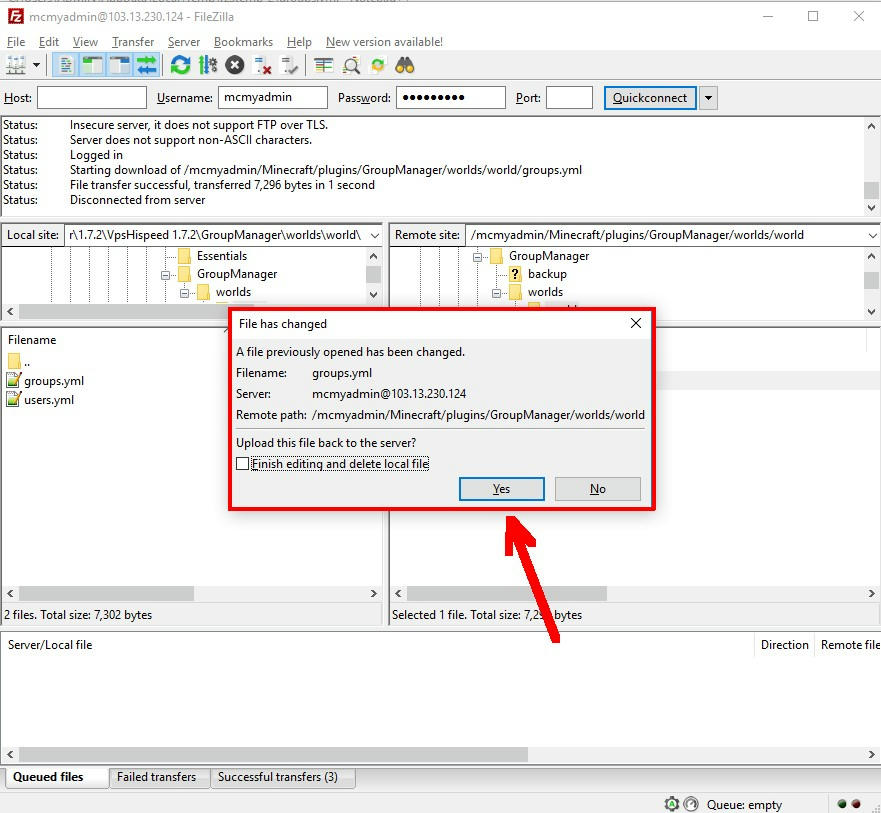Click the message log scrollbar thumb
The image size is (881, 813).
click(871, 190)
